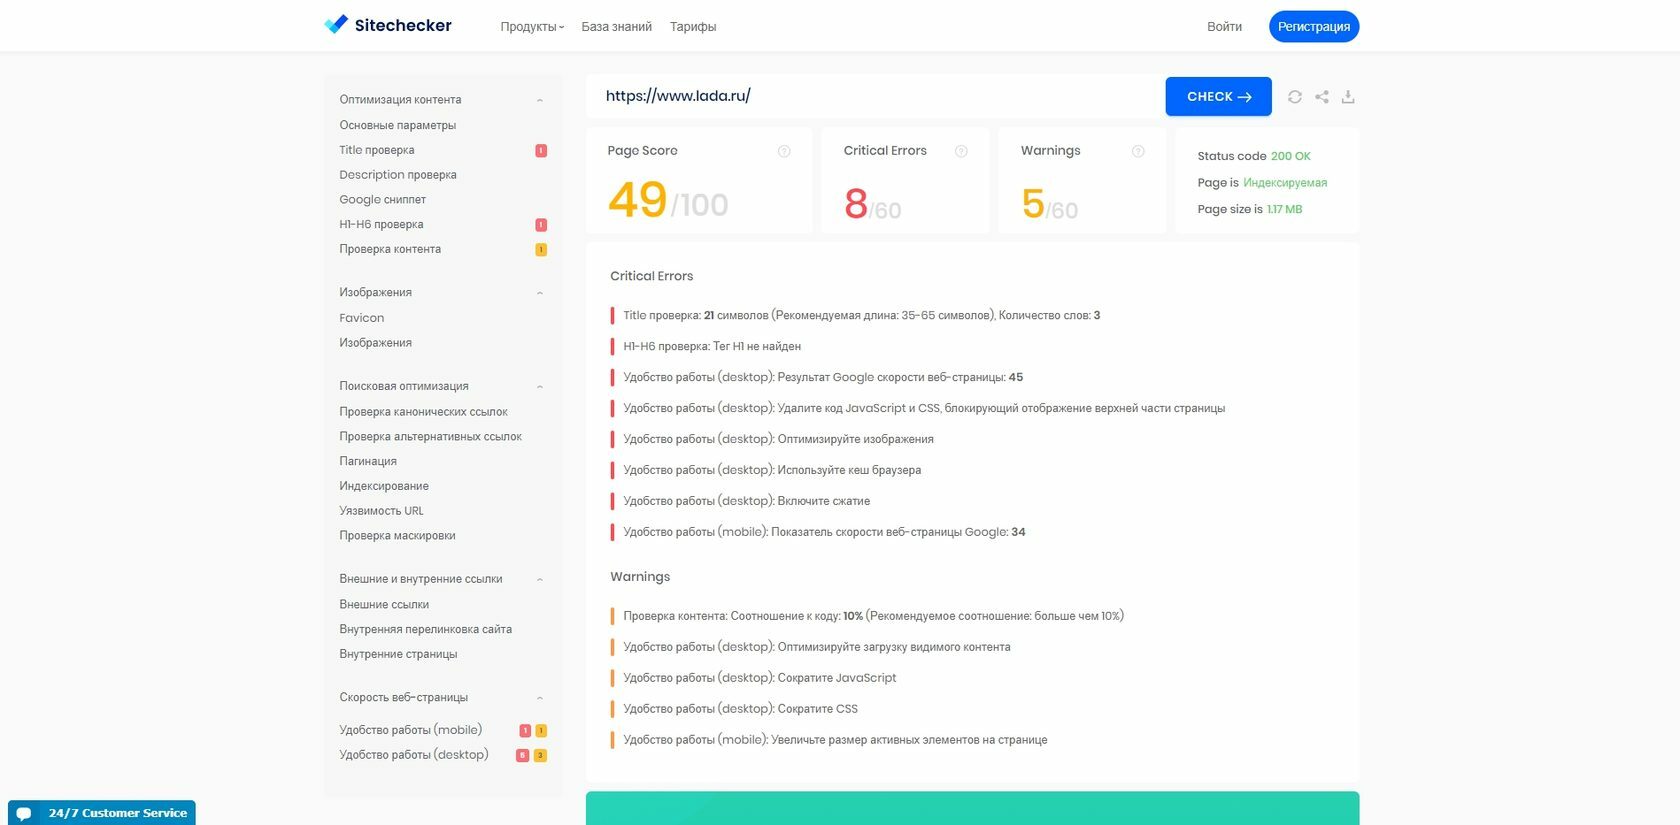Select Изображения sub-item under Favicon
1680x825 pixels.
pyautogui.click(x=376, y=343)
